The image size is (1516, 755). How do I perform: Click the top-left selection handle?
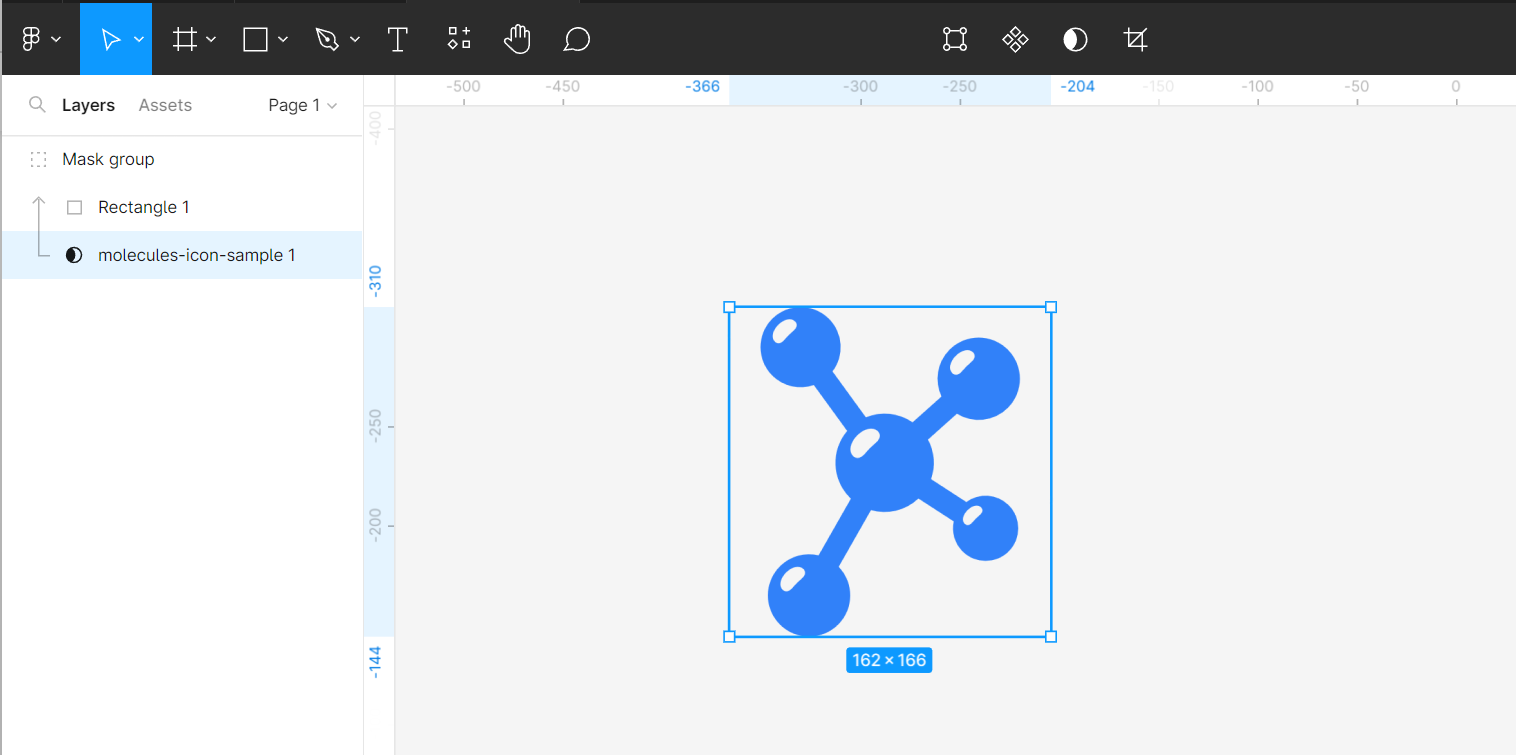pyautogui.click(x=729, y=307)
